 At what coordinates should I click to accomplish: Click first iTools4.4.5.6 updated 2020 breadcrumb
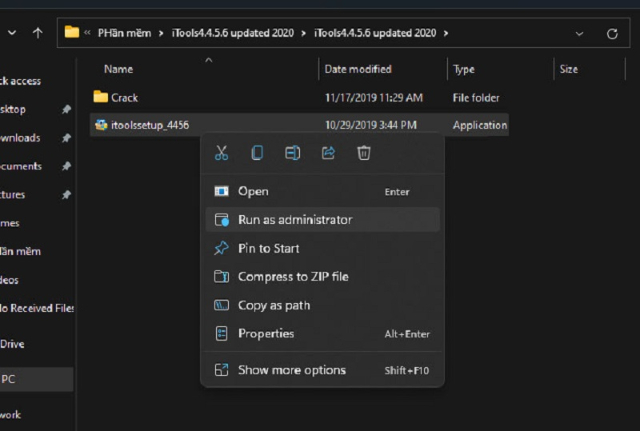pyautogui.click(x=233, y=33)
